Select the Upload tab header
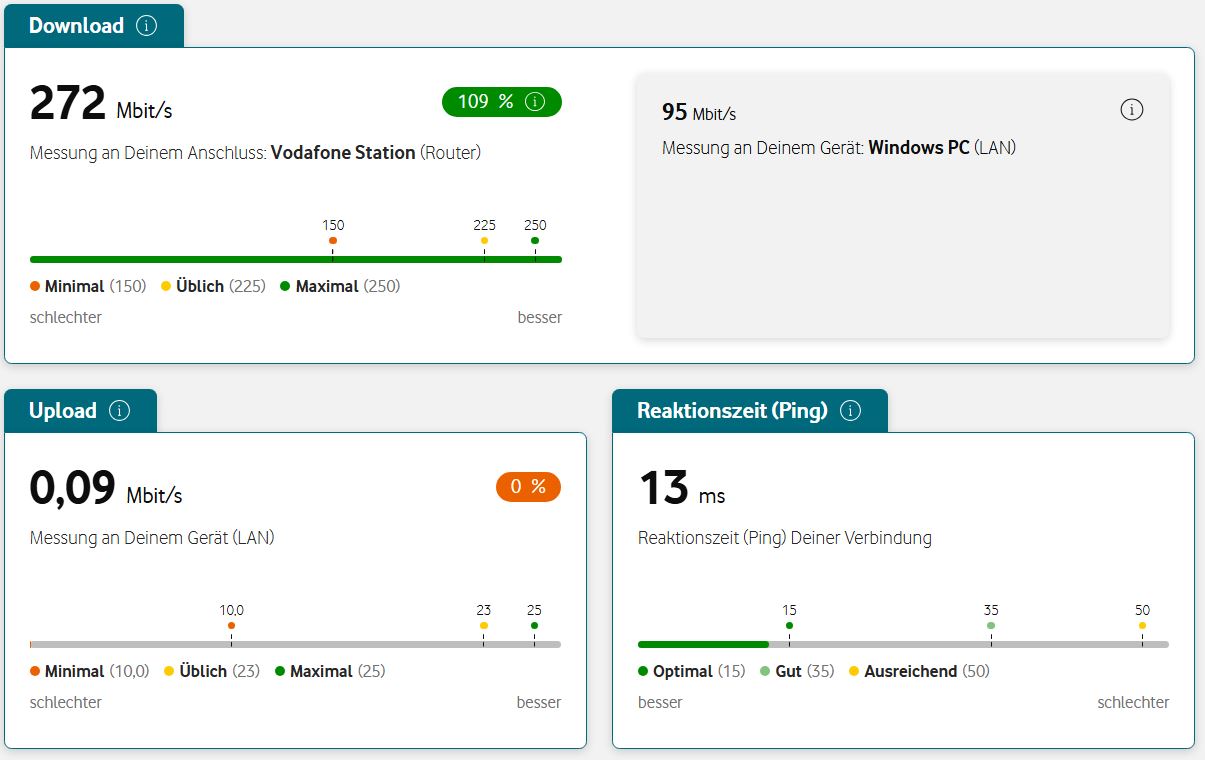This screenshot has width=1205, height=760. point(81,411)
